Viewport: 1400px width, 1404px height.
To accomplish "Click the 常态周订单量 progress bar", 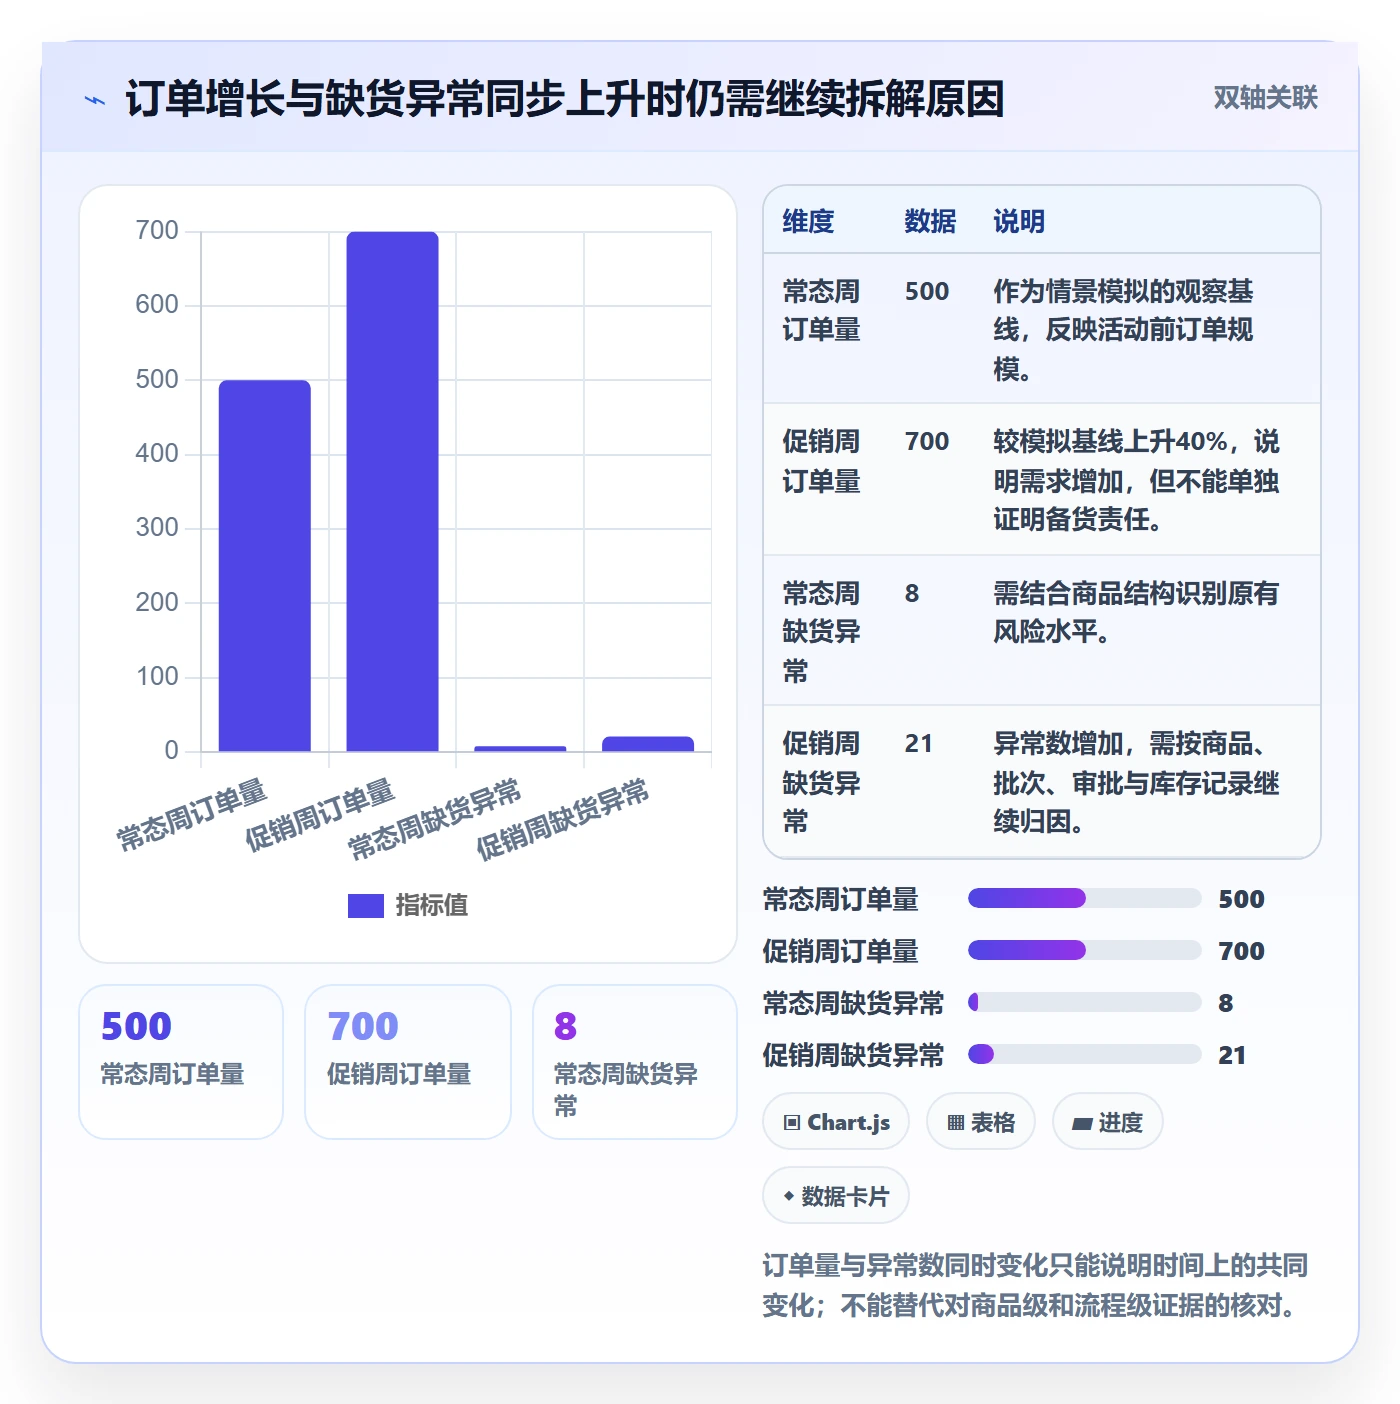I will (1085, 898).
